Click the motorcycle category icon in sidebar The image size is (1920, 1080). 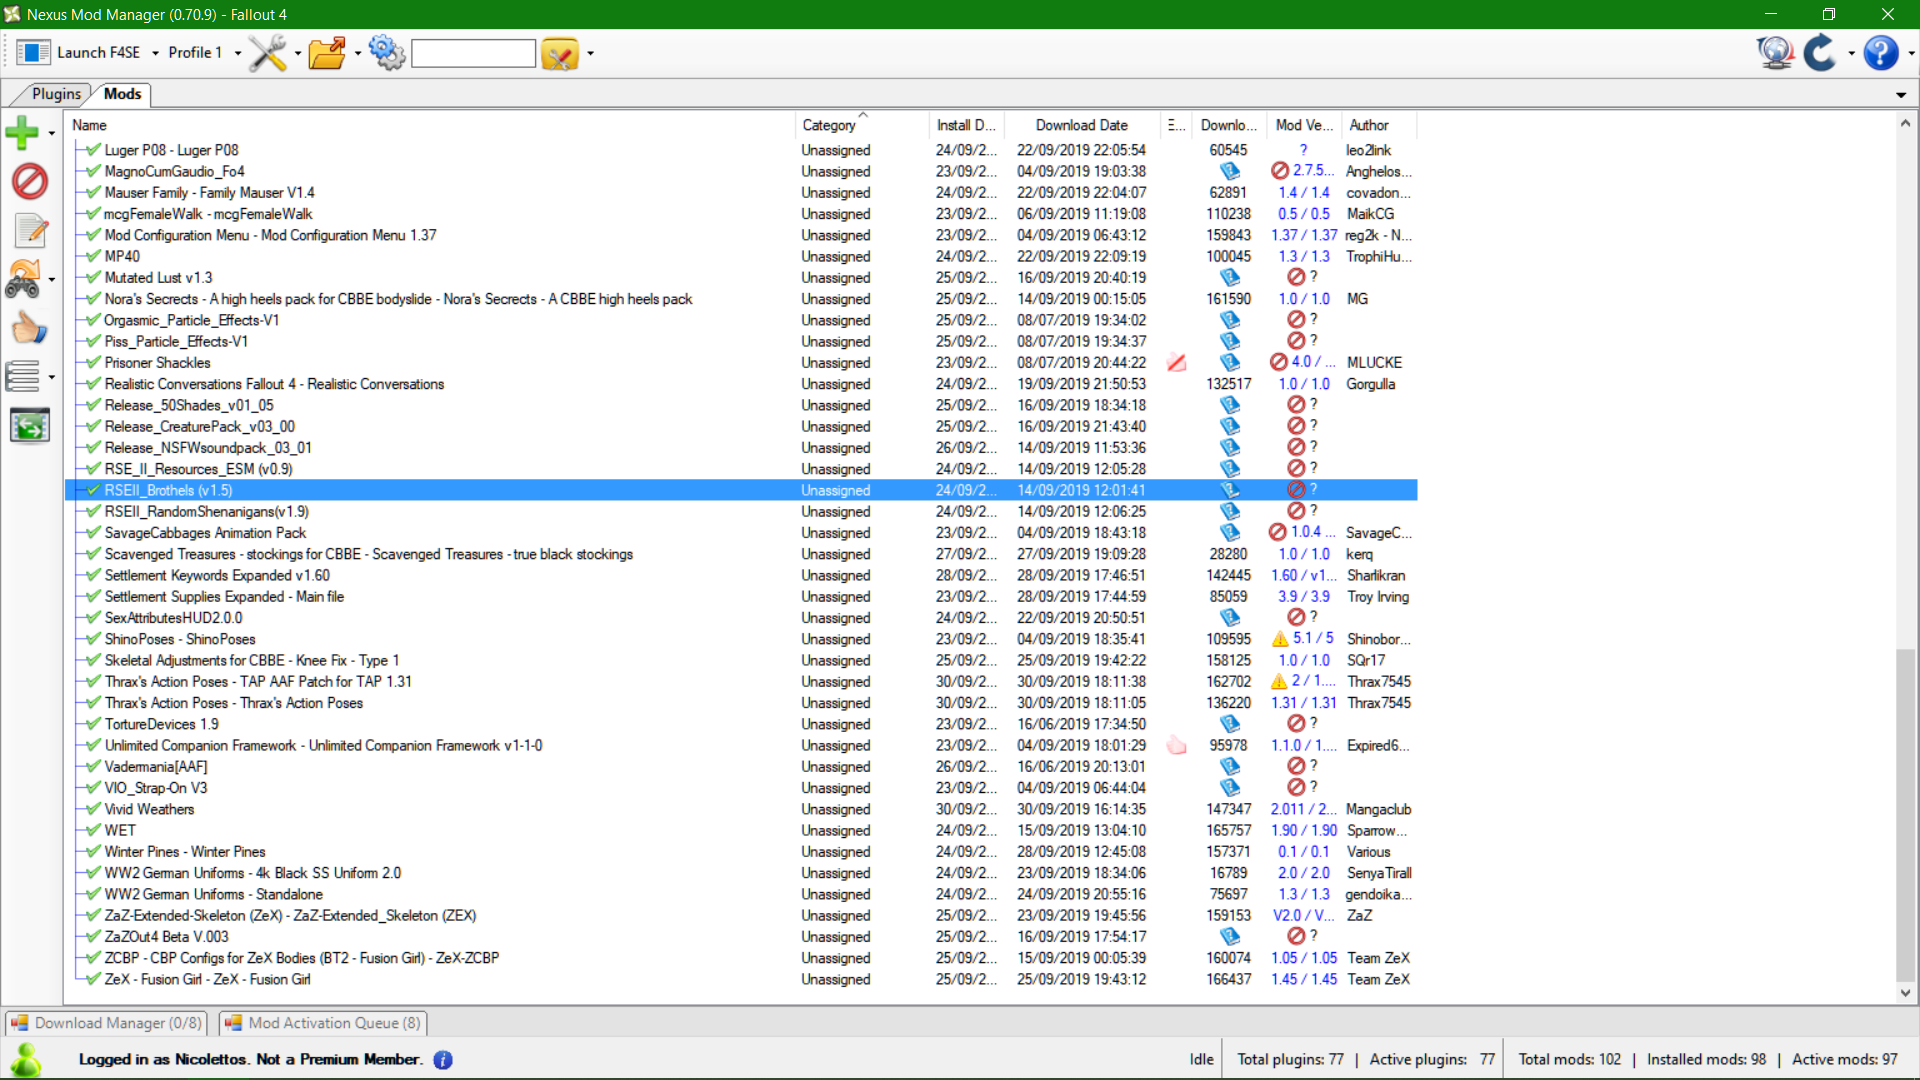(x=24, y=280)
